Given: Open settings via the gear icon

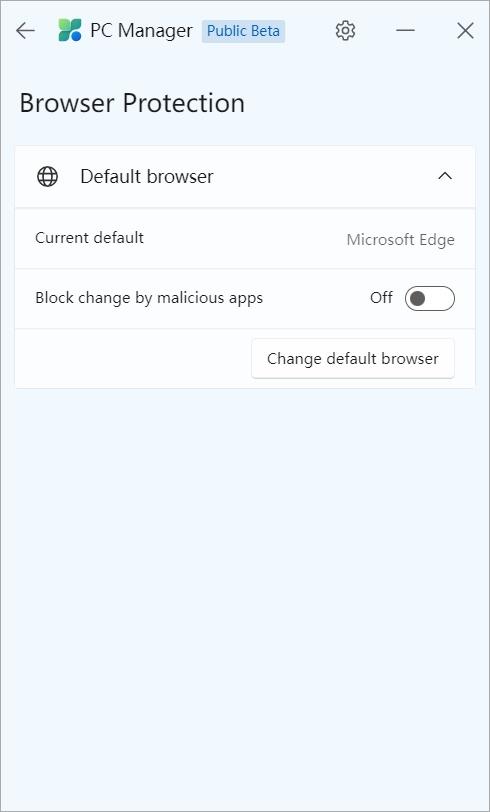Looking at the screenshot, I should pyautogui.click(x=345, y=31).
